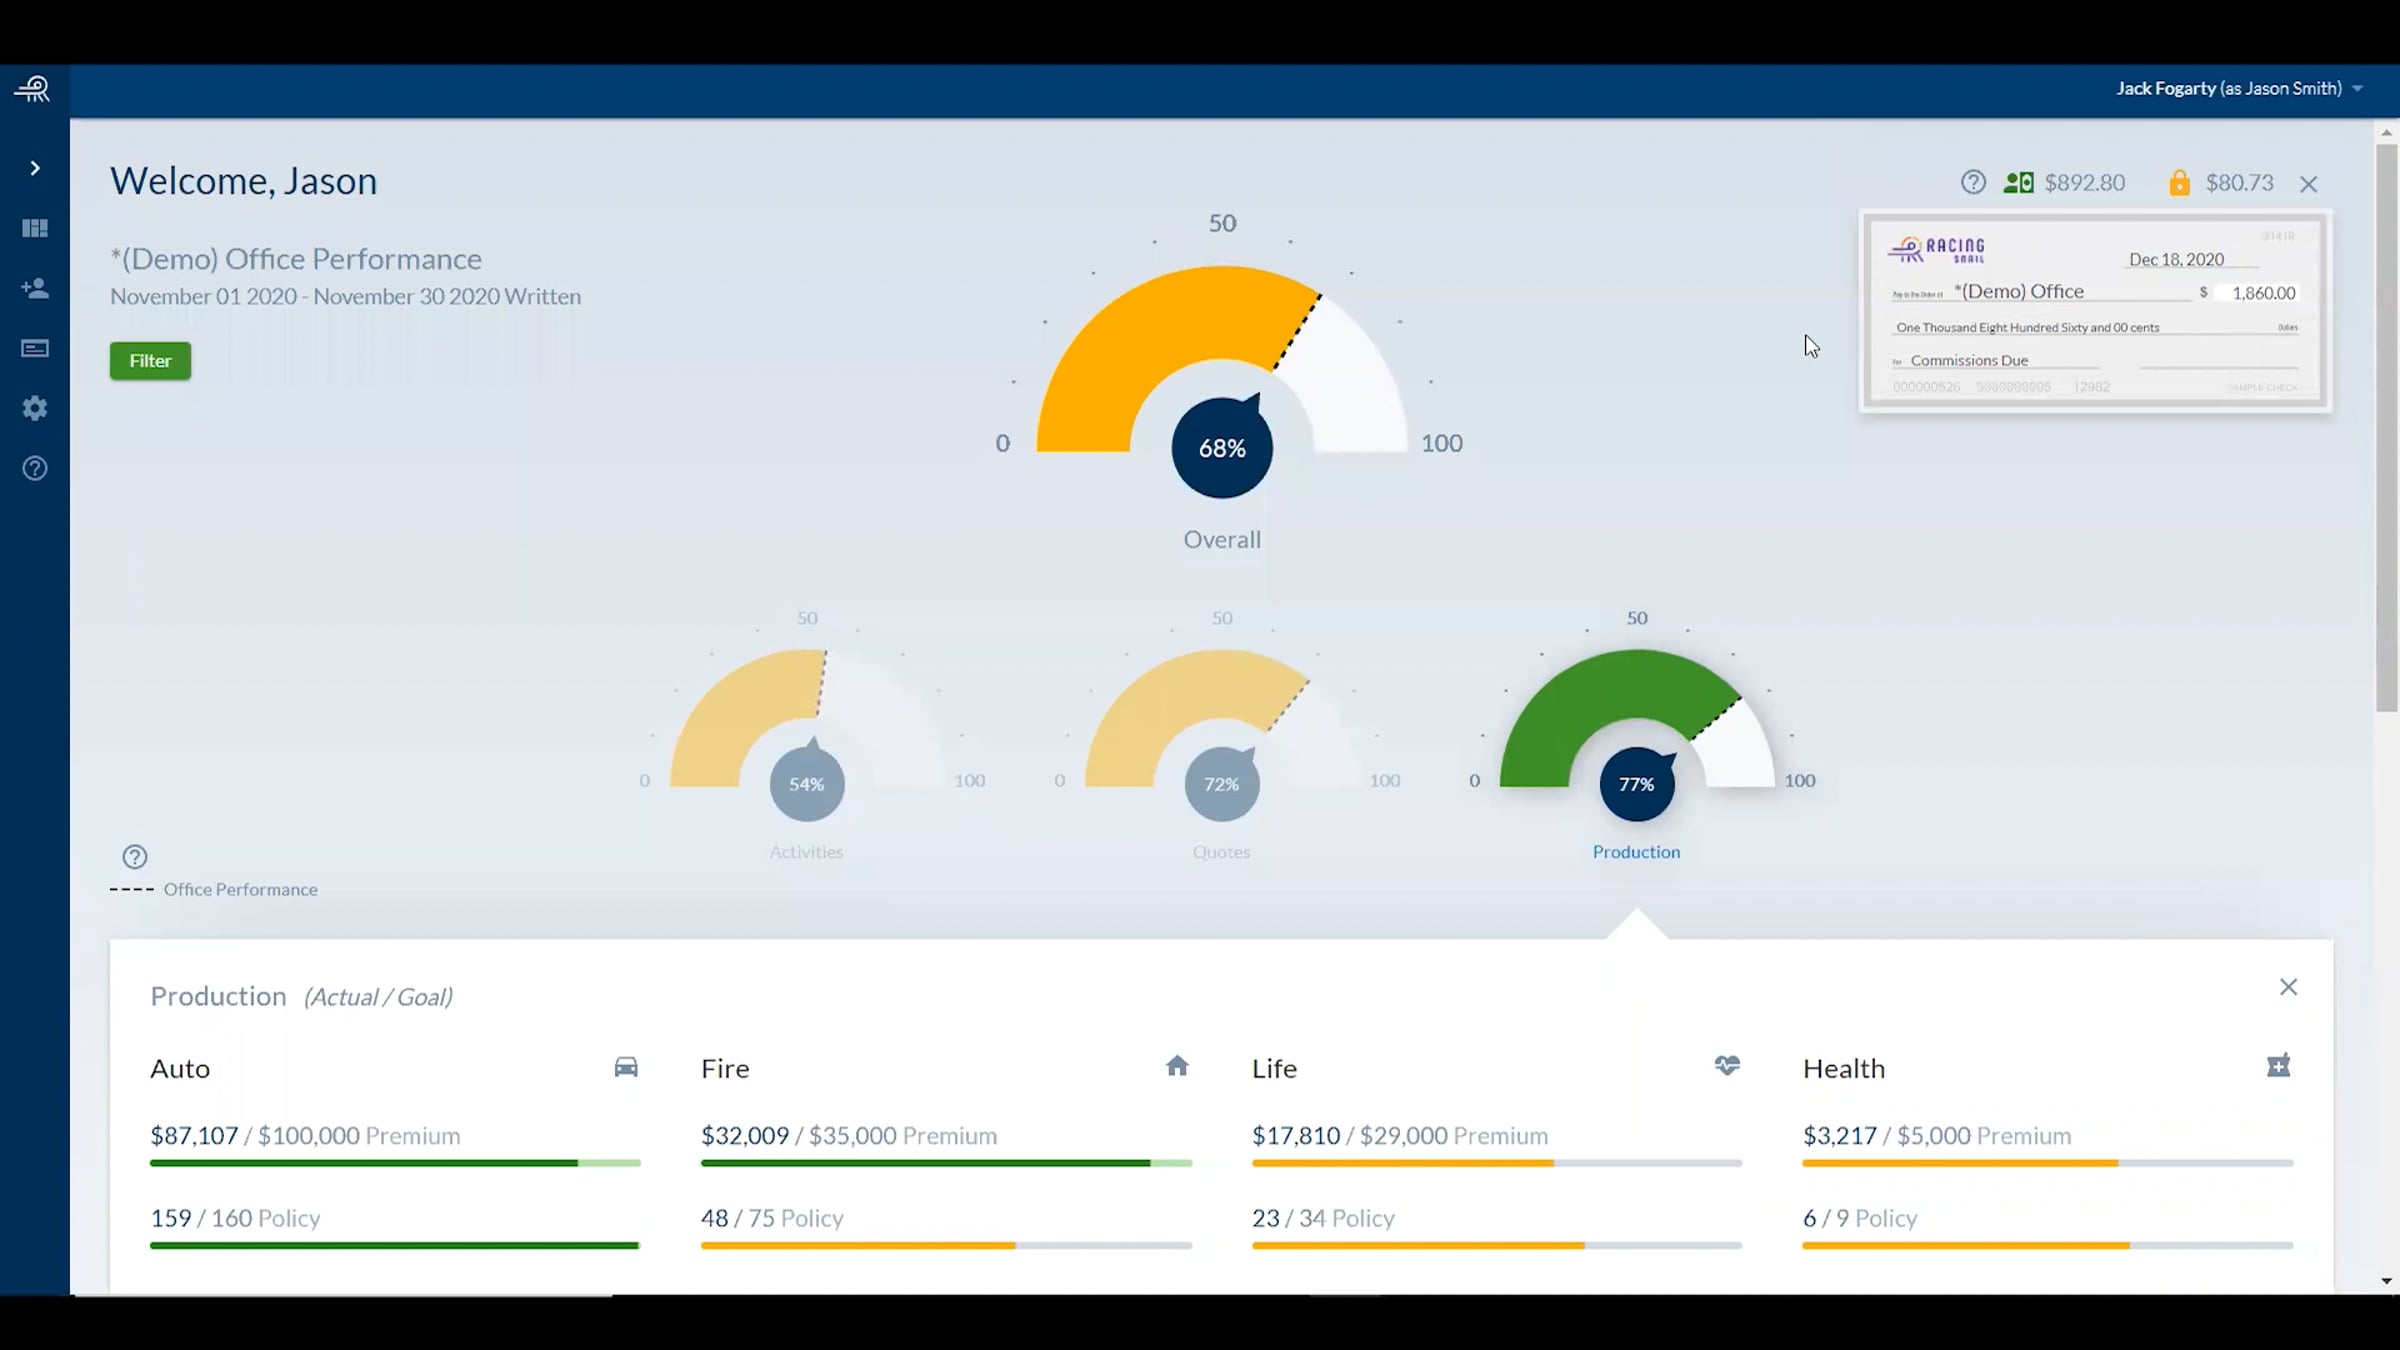Click the green Filter button

(x=150, y=361)
